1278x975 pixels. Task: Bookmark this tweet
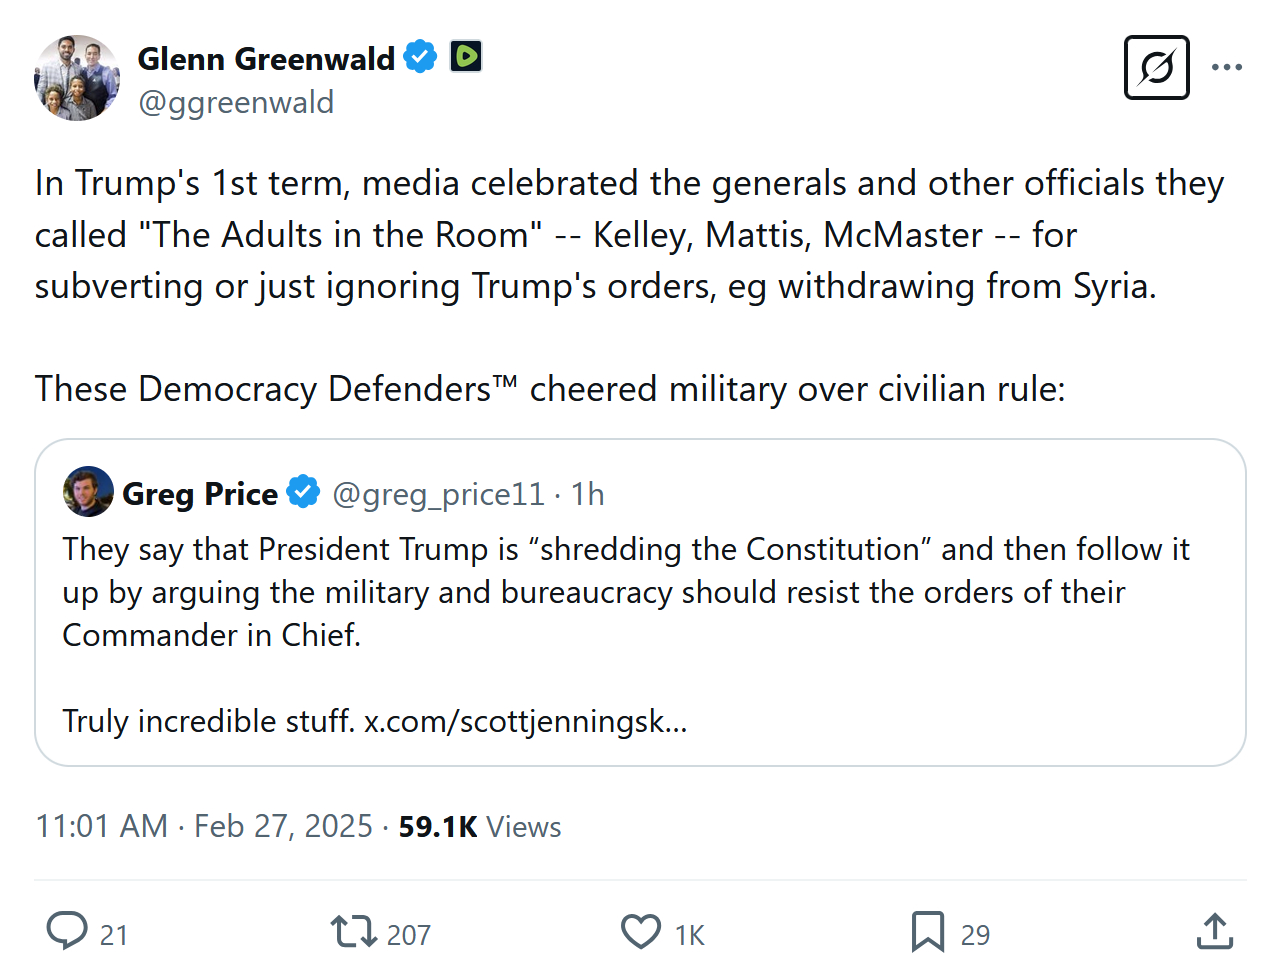927,931
